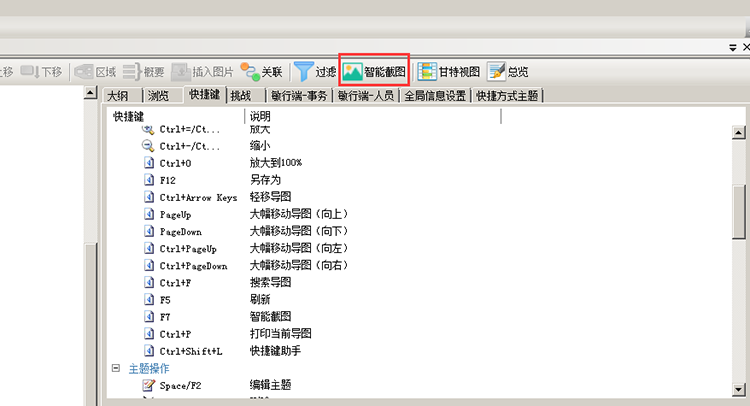
Task: Click the icon beside PageUp
Action: (149, 214)
